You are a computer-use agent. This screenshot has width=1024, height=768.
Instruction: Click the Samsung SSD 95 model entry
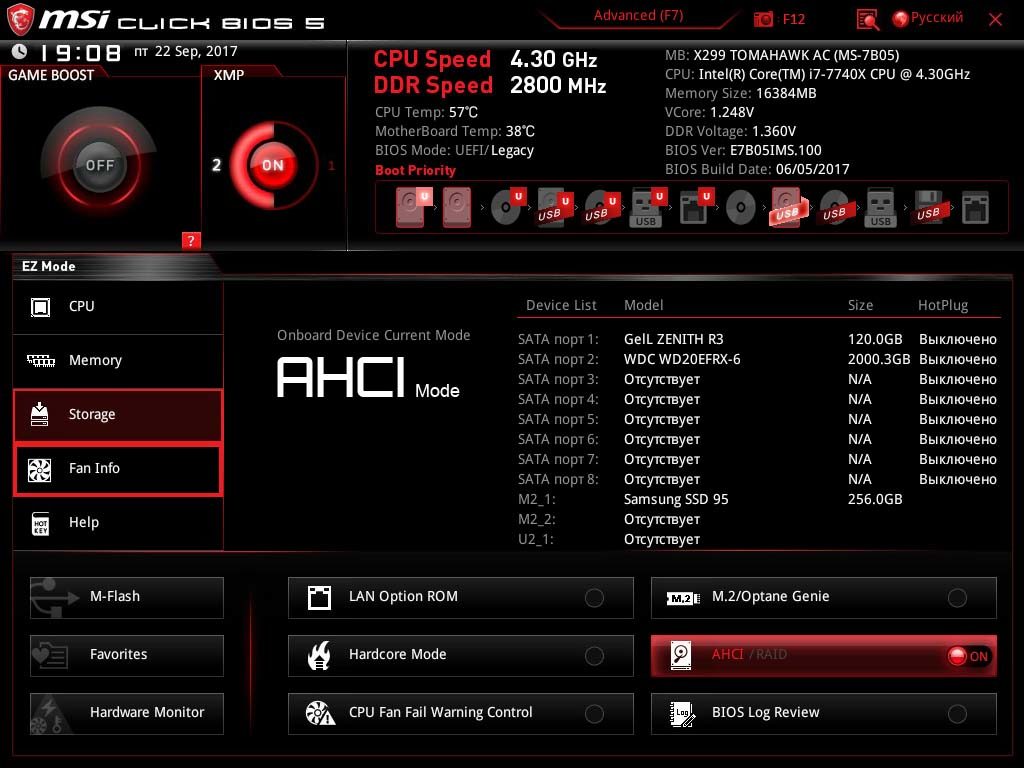676,499
